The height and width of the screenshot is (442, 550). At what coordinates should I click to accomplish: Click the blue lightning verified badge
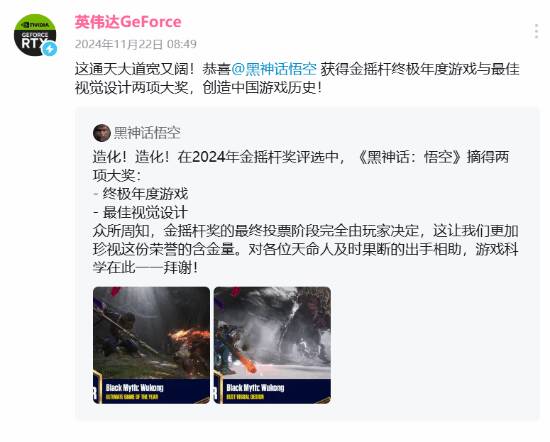tap(49, 49)
